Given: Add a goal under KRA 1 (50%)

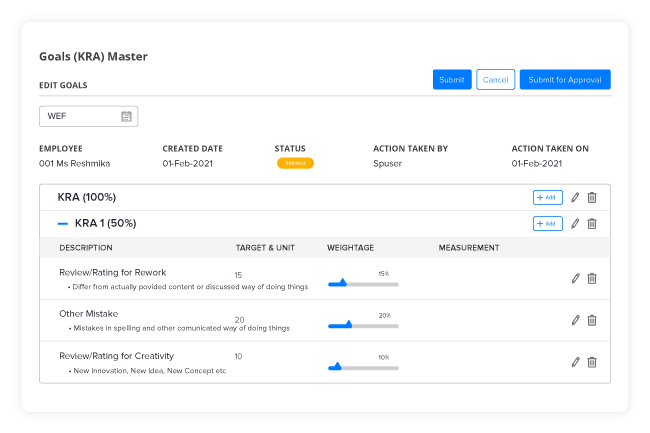Looking at the screenshot, I should [x=547, y=224].
